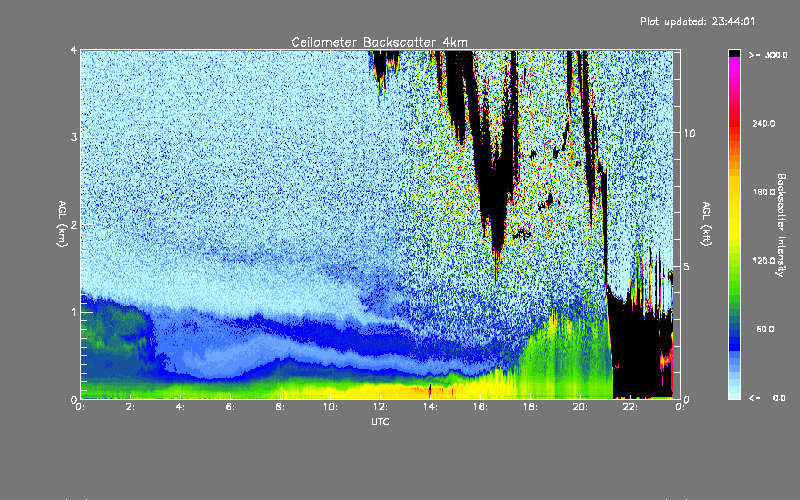Click the 3 km tick label on left axis

(x=74, y=137)
